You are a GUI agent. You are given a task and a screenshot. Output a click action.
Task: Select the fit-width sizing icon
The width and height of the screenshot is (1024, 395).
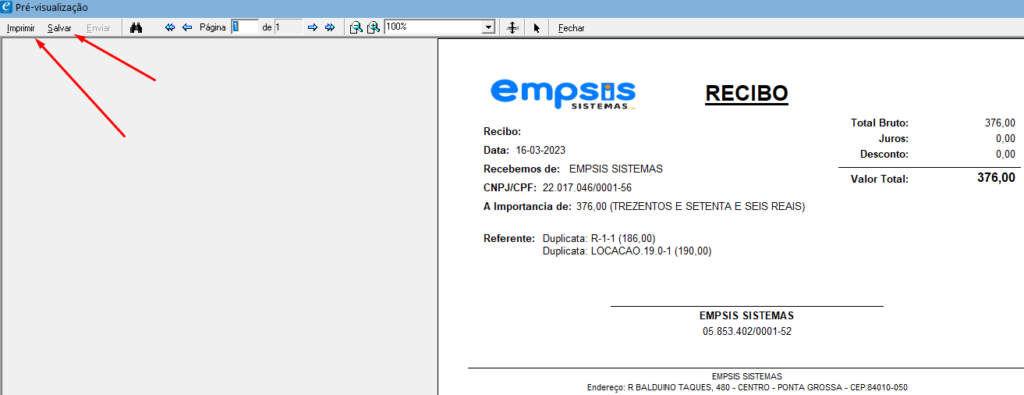(513, 28)
